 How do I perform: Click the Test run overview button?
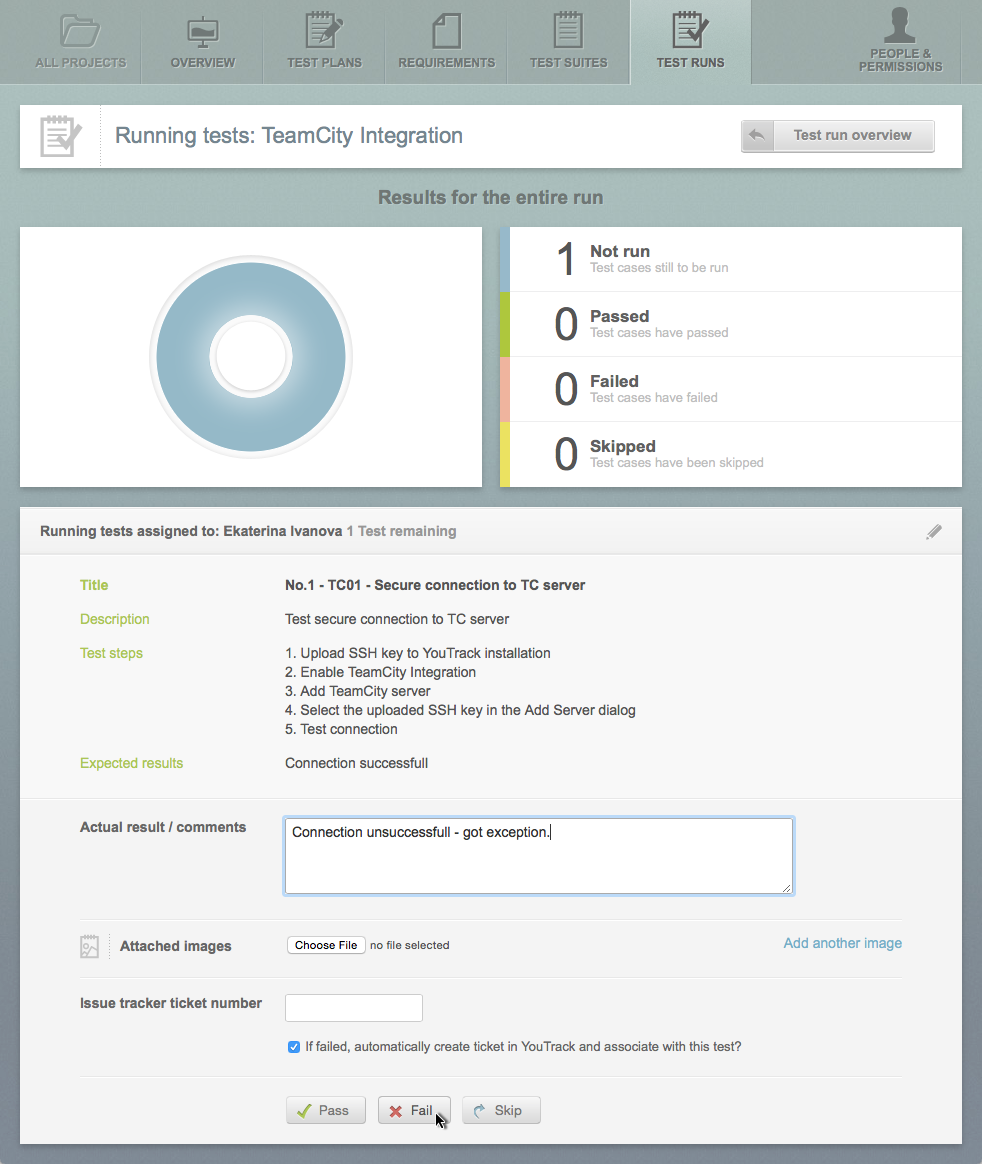[838, 136]
